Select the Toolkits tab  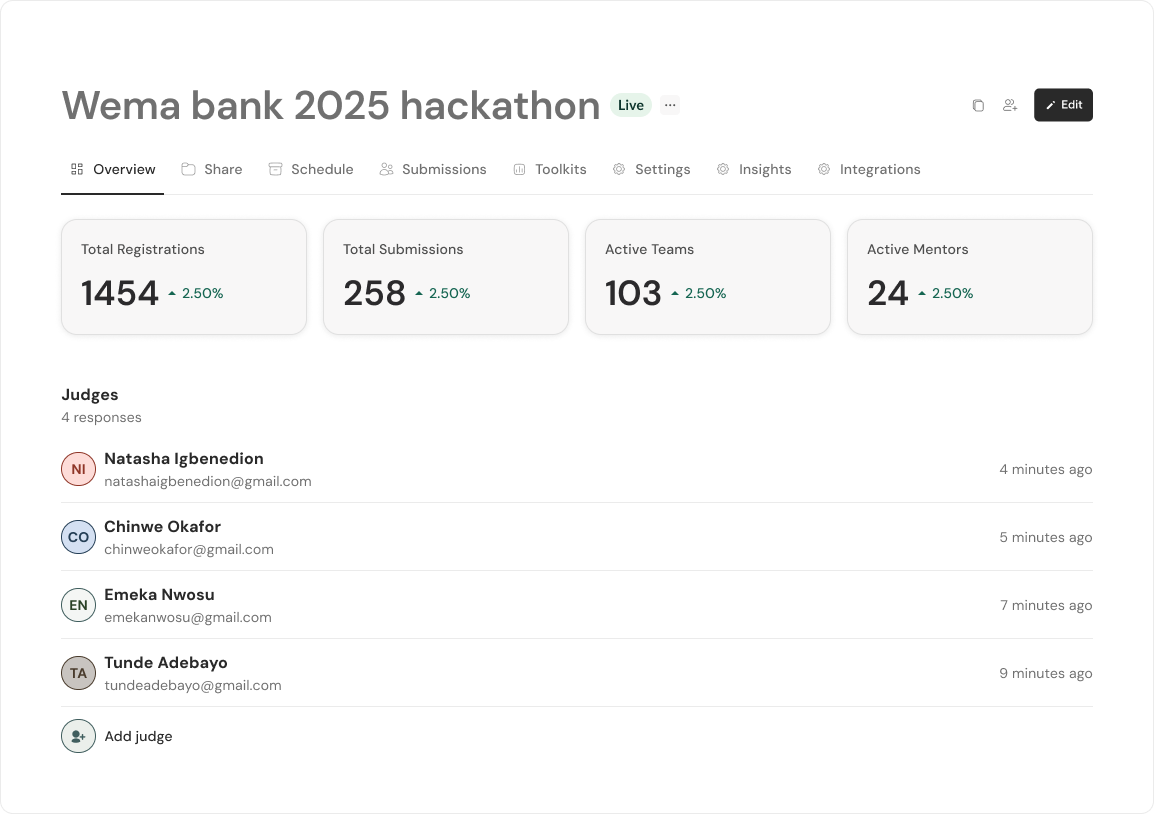click(x=550, y=169)
